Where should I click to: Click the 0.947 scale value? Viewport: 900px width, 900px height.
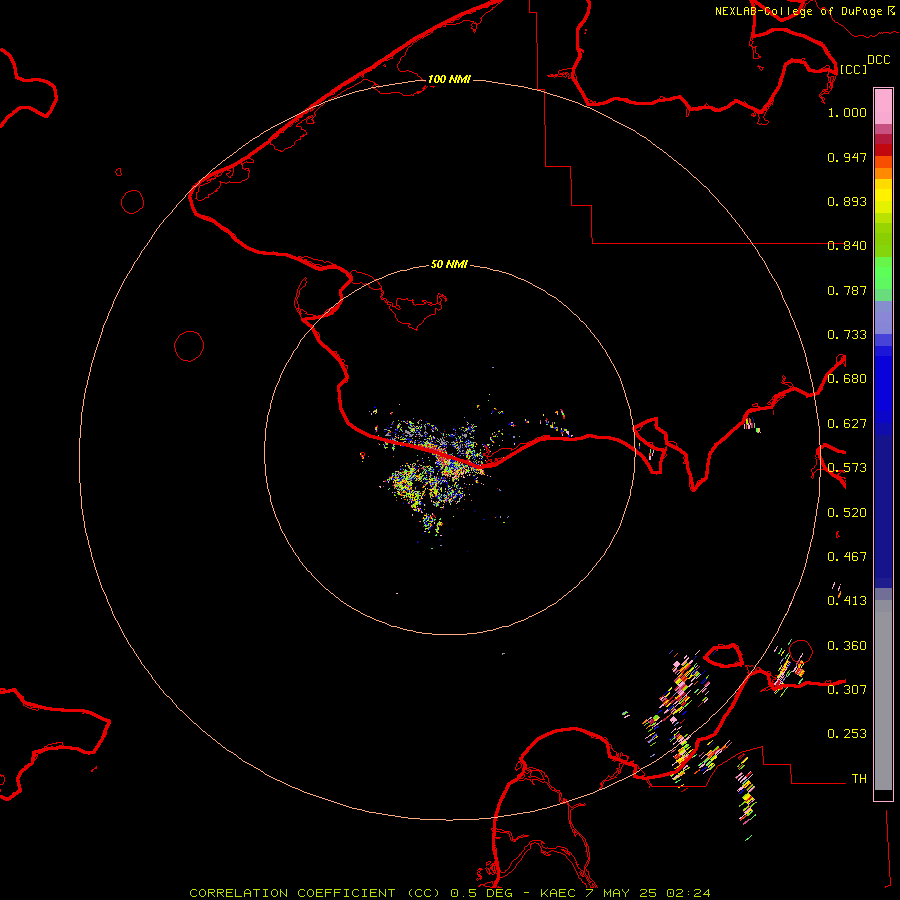[847, 157]
